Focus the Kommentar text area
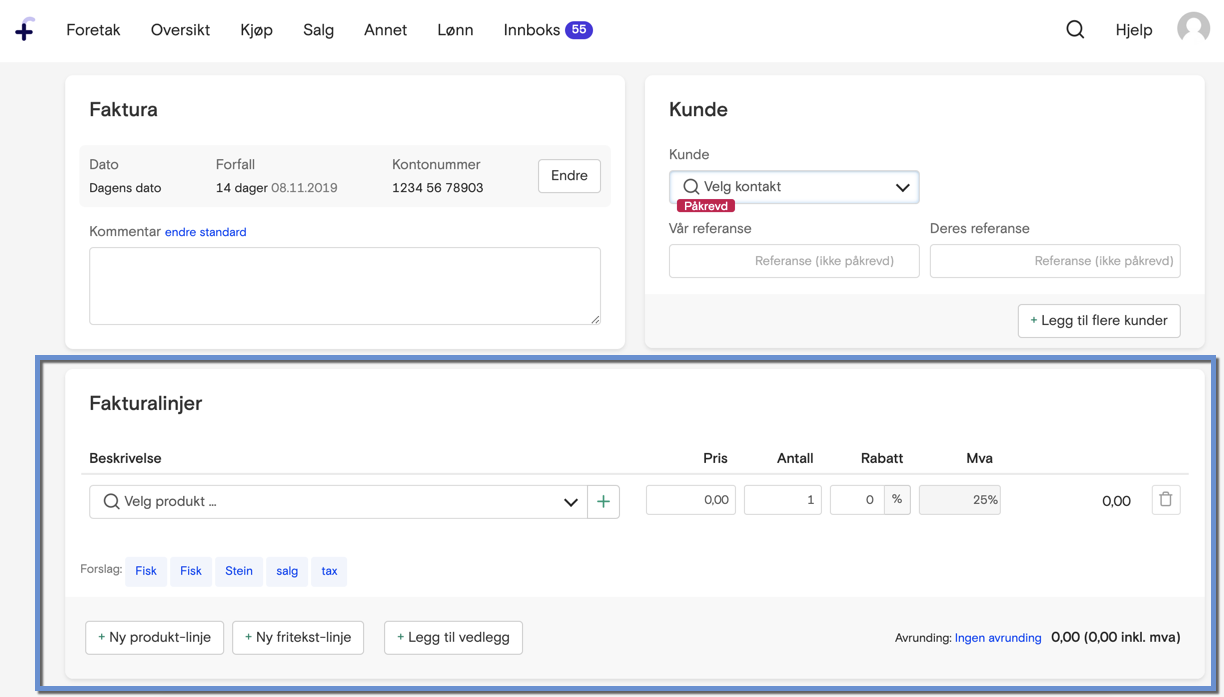Screen dimensions: 1224x697 [345, 286]
